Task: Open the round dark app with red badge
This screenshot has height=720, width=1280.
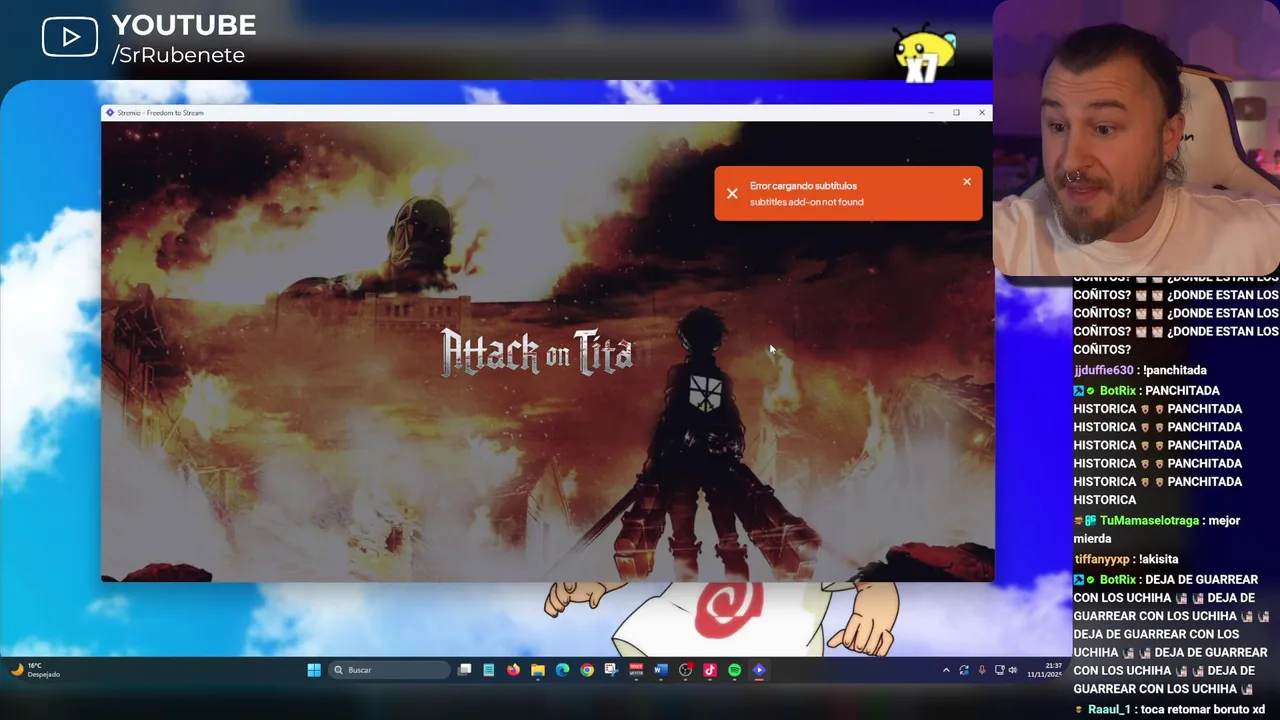Action: (x=685, y=670)
